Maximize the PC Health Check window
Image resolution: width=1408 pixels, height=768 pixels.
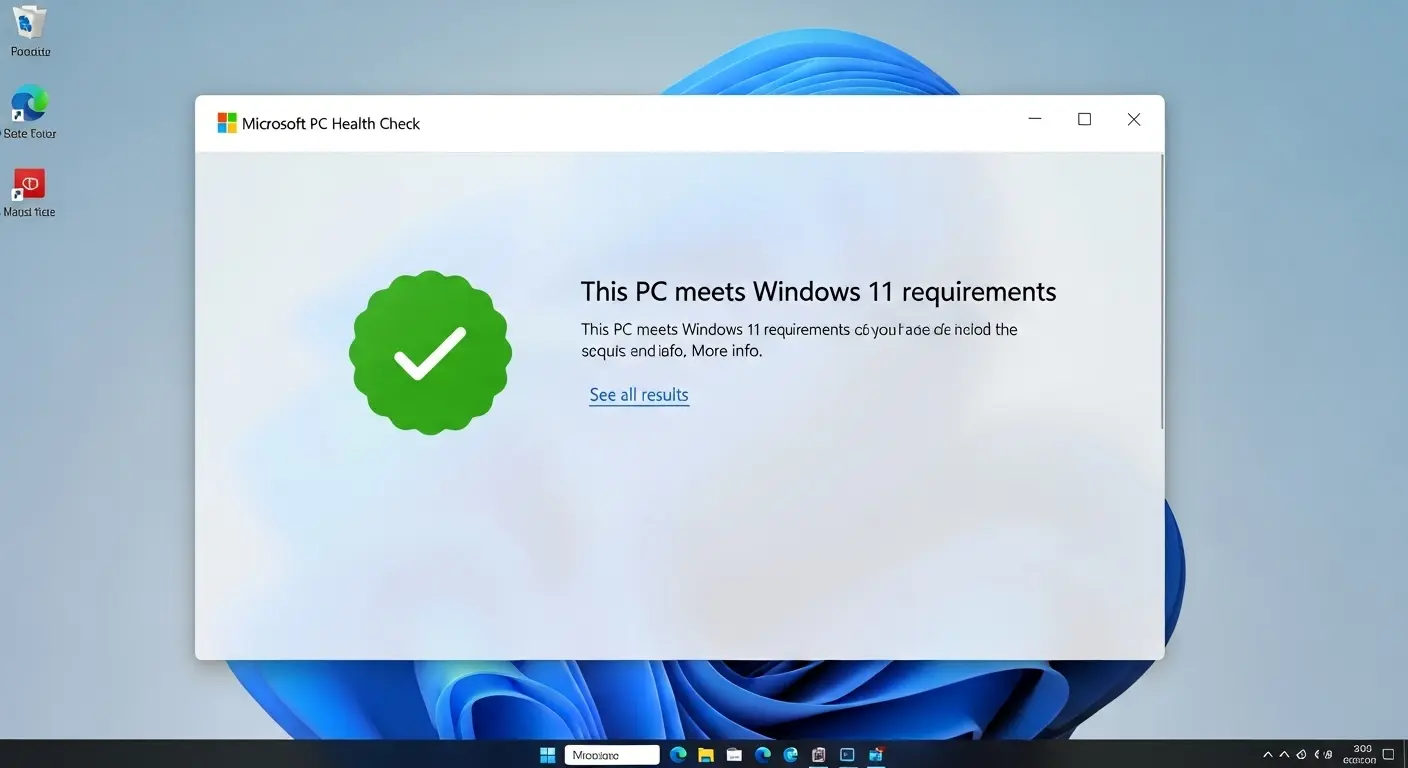point(1084,119)
